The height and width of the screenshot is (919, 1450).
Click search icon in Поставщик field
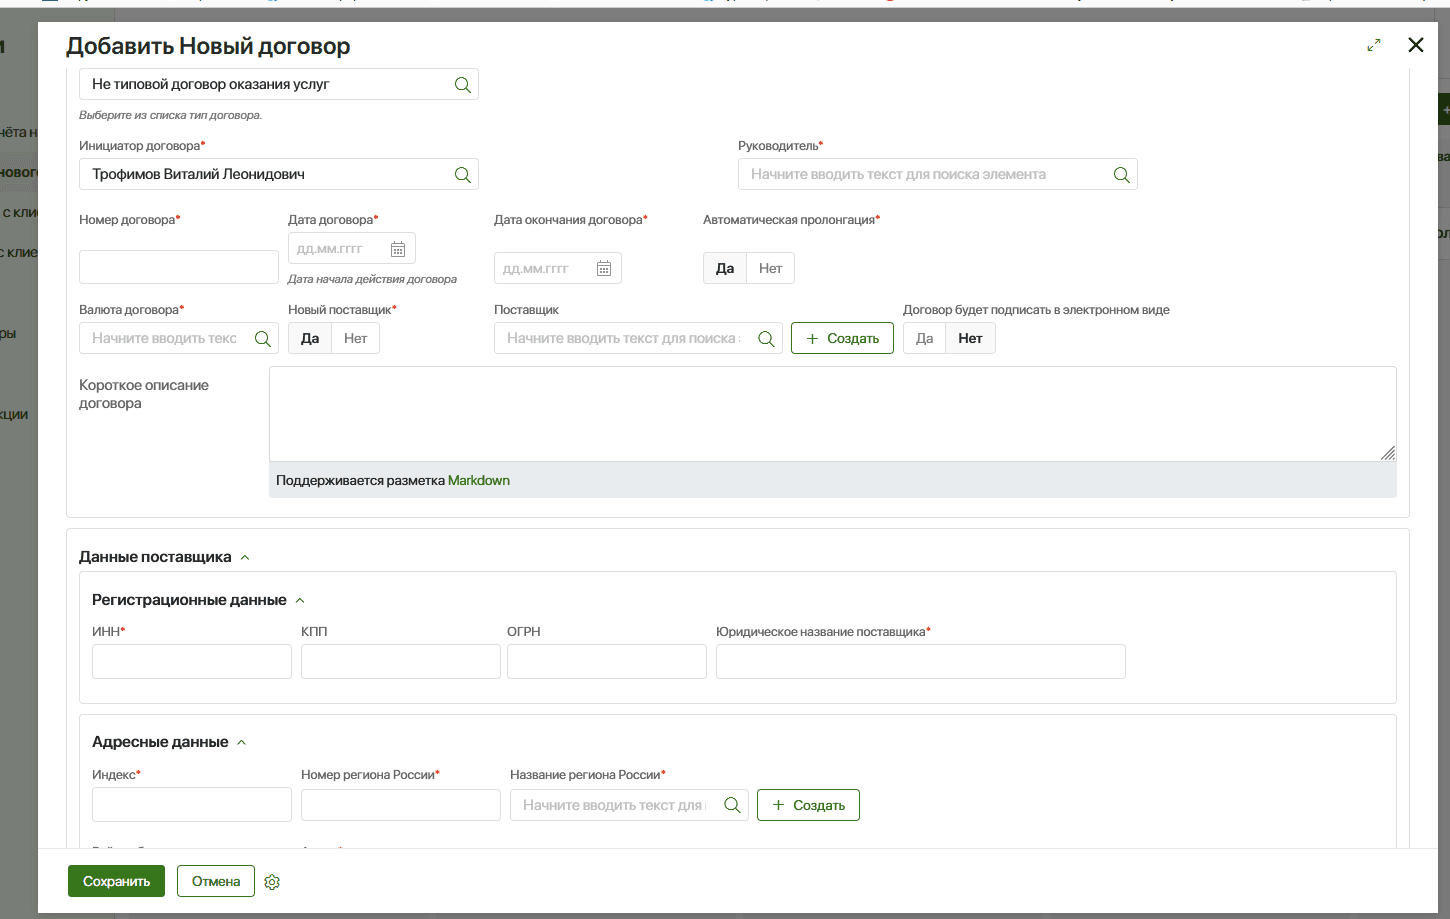coord(766,339)
